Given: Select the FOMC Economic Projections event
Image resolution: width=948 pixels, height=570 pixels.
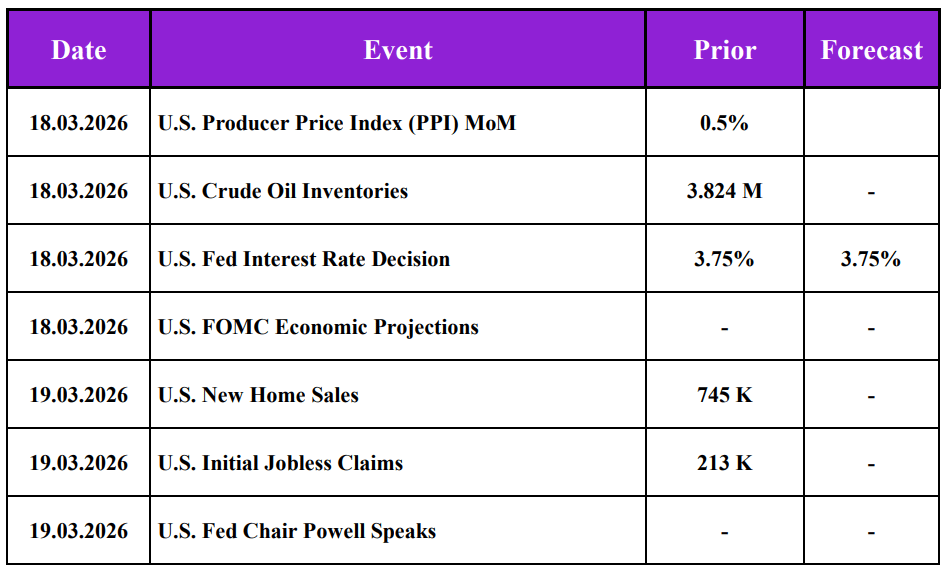Looking at the screenshot, I should [x=318, y=327].
